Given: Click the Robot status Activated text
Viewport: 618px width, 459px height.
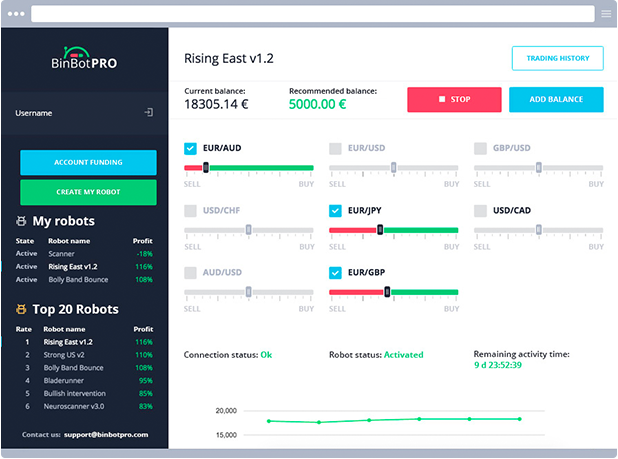Looking at the screenshot, I should coord(404,355).
